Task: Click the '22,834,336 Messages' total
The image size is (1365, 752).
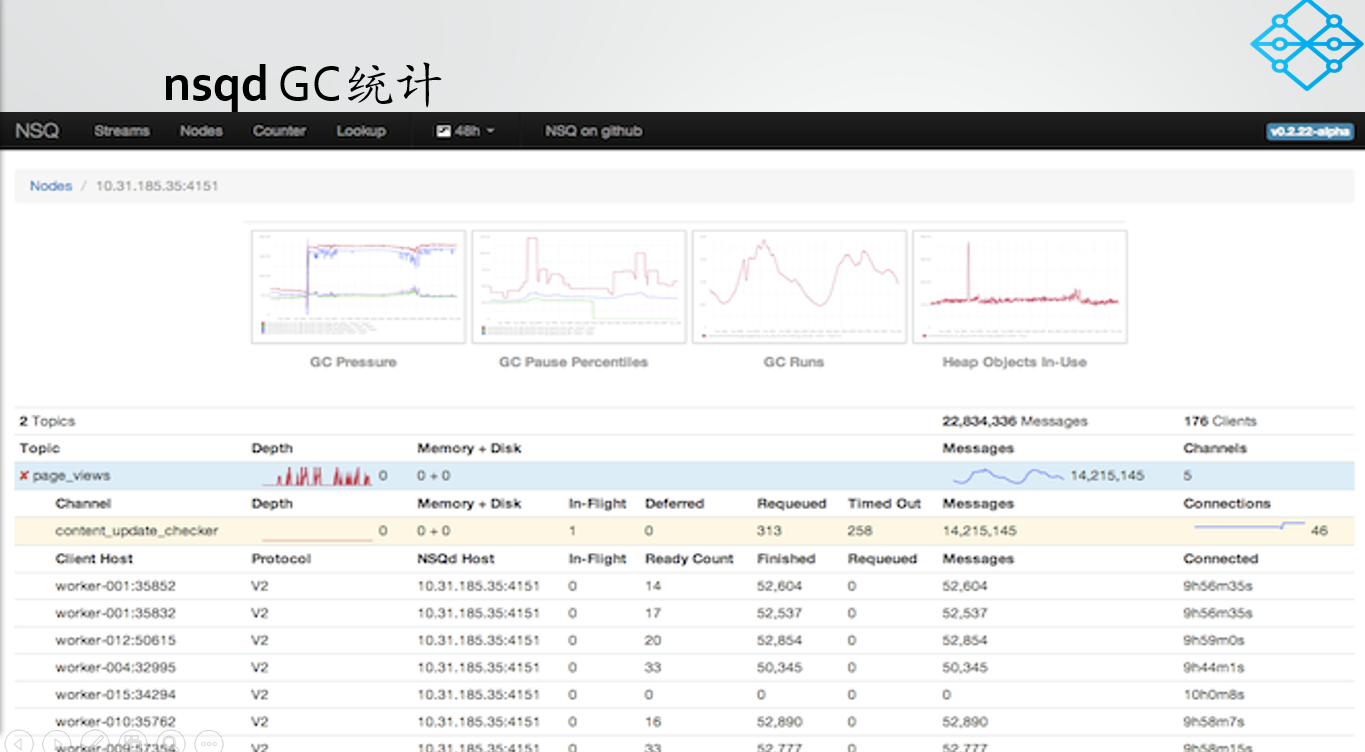Action: tap(1015, 421)
